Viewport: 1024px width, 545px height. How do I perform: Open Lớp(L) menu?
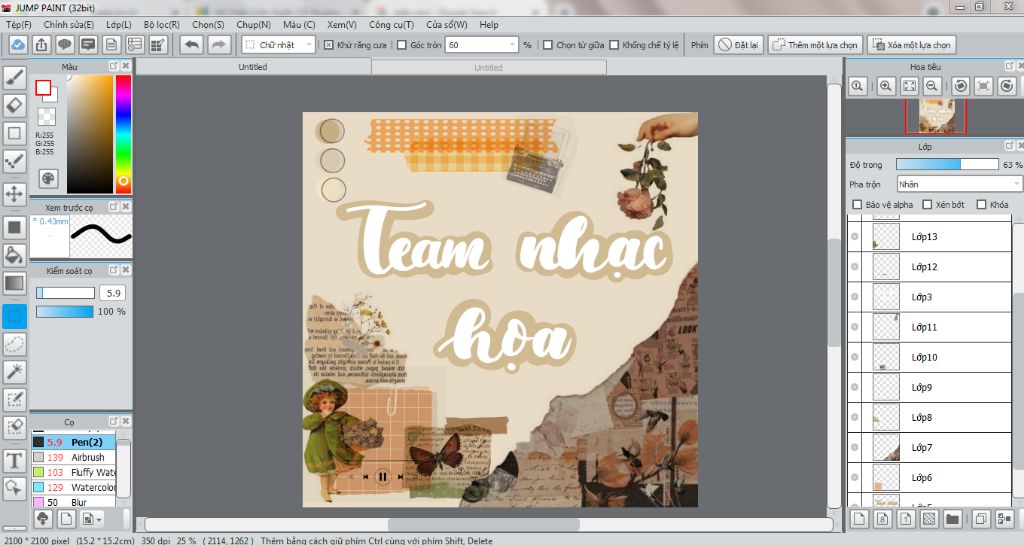pos(119,24)
